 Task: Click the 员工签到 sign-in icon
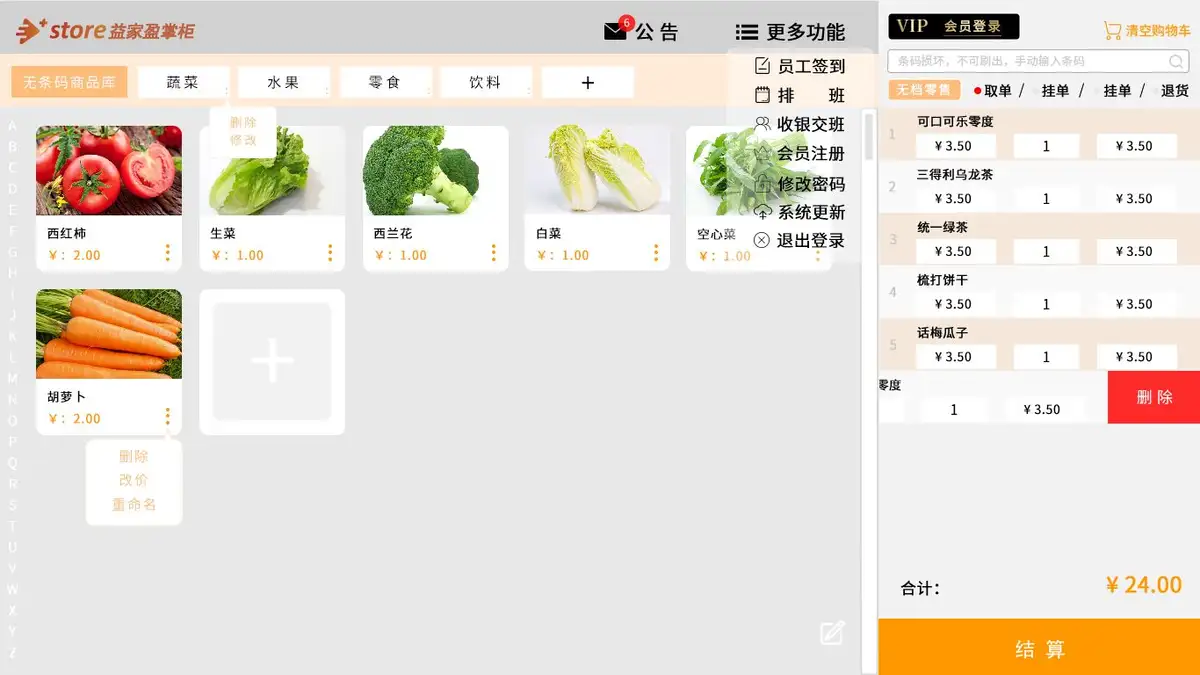pos(762,66)
